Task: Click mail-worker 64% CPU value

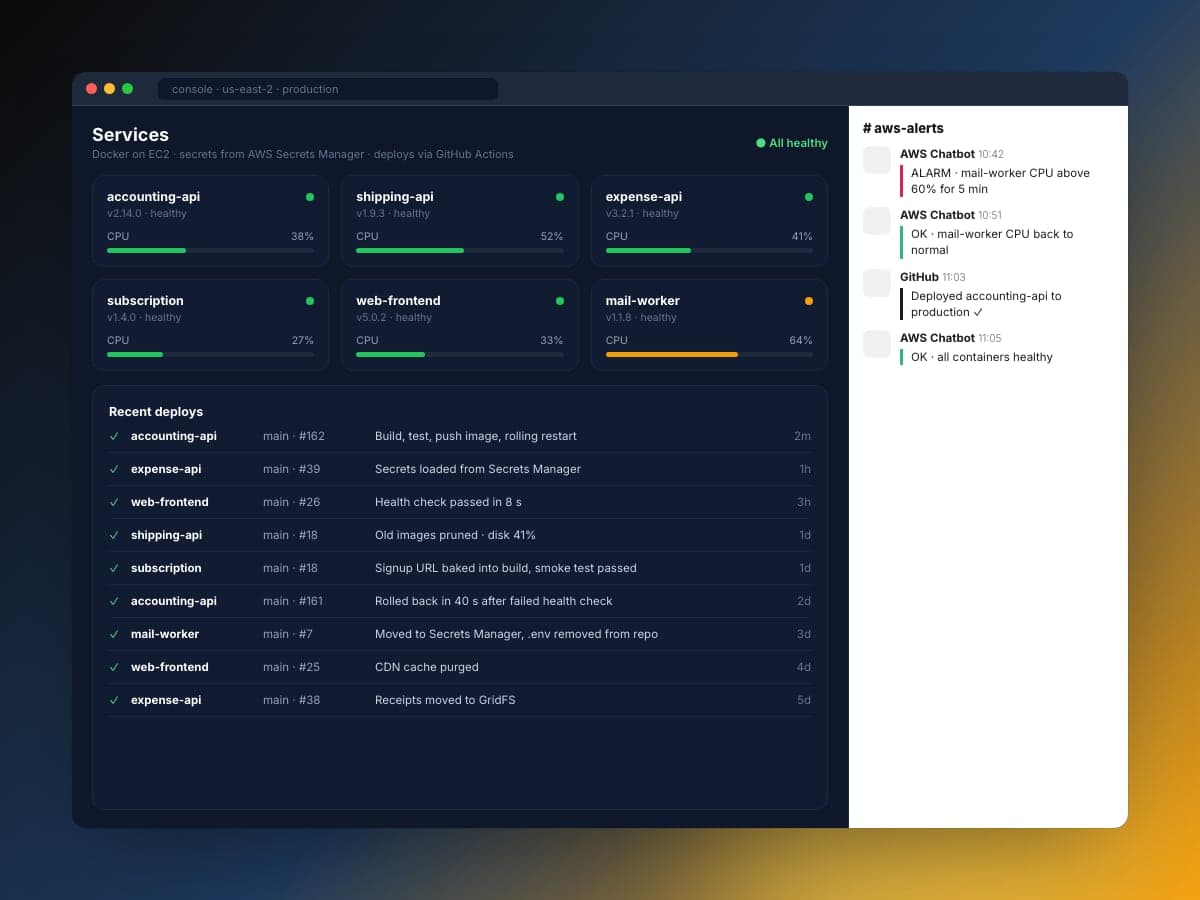Action: point(801,341)
